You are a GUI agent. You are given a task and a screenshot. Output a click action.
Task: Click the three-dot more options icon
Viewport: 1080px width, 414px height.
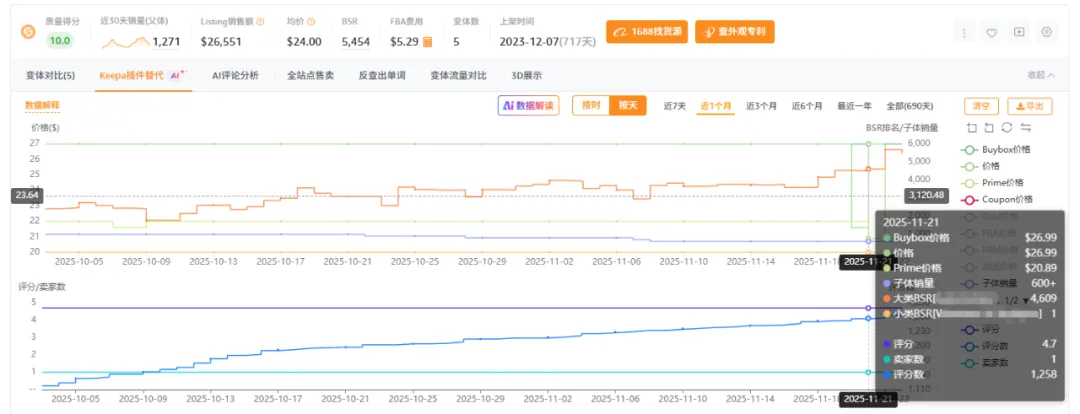964,32
